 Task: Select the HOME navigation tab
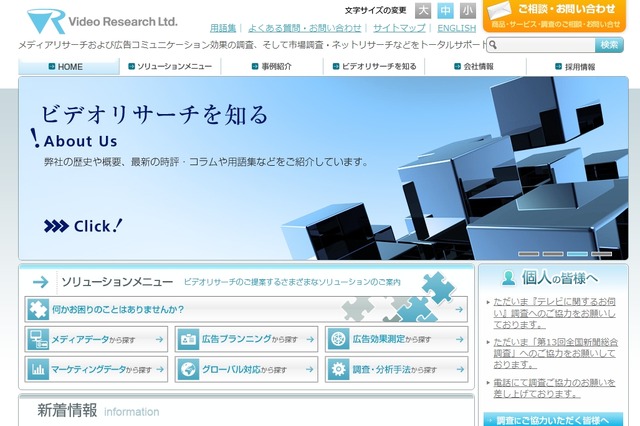coord(69,67)
